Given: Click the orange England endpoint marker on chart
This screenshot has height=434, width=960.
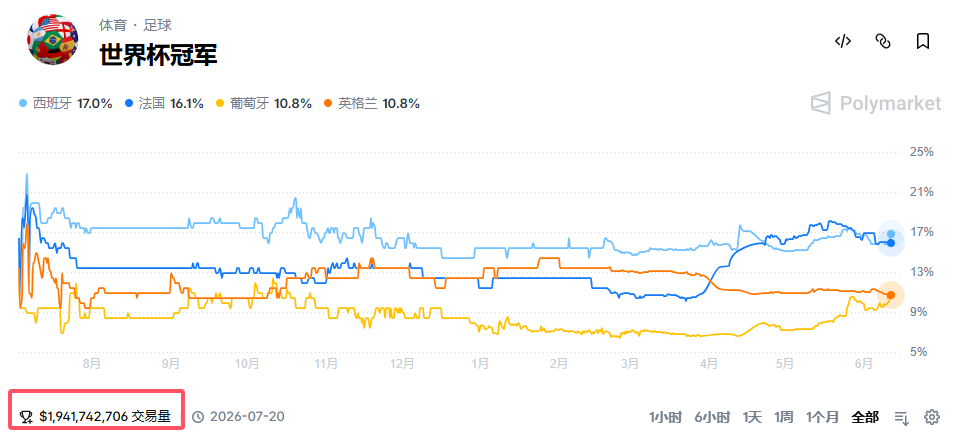Looking at the screenshot, I should tap(891, 295).
